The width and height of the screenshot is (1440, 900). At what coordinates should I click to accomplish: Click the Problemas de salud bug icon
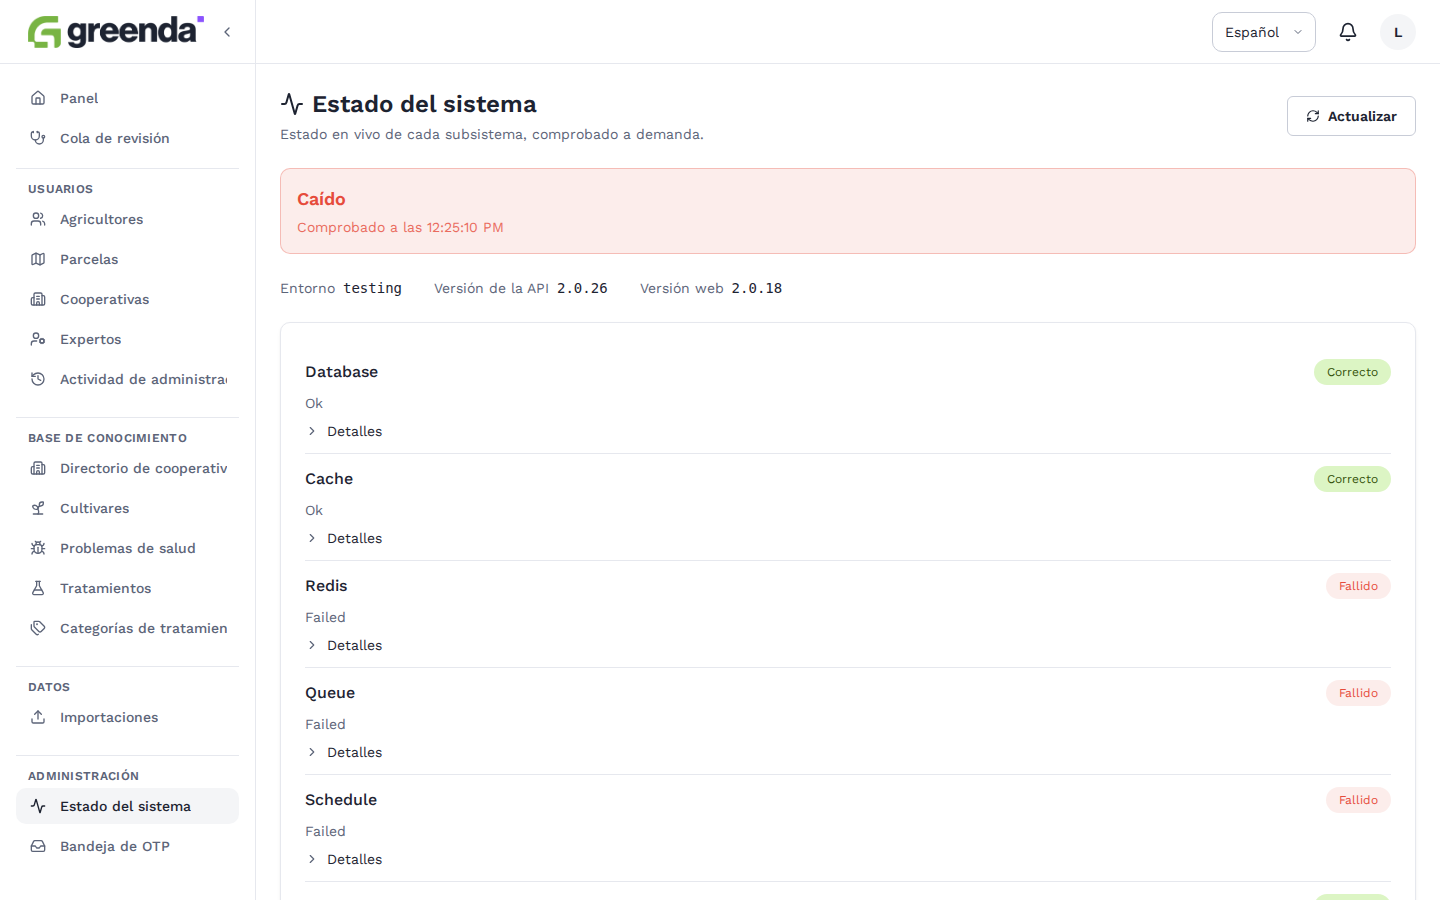(38, 548)
